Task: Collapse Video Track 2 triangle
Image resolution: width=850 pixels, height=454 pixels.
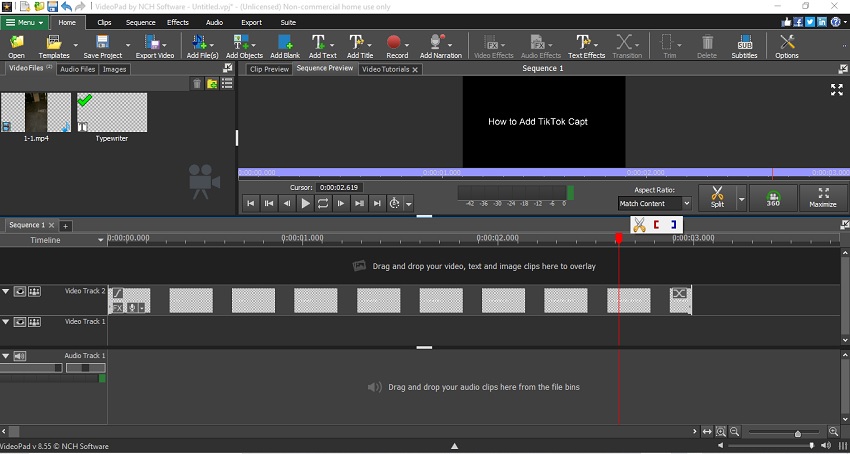Action: tap(6, 291)
